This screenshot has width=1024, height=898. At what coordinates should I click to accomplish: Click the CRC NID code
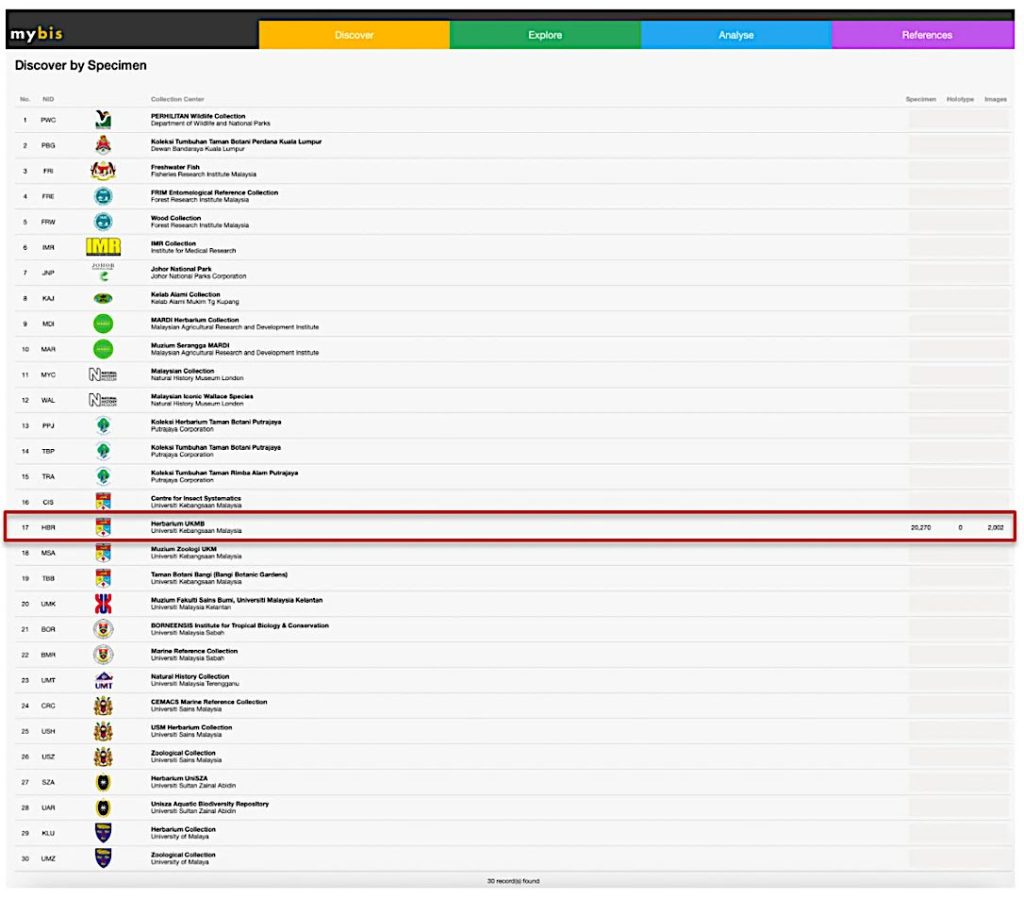click(x=48, y=706)
